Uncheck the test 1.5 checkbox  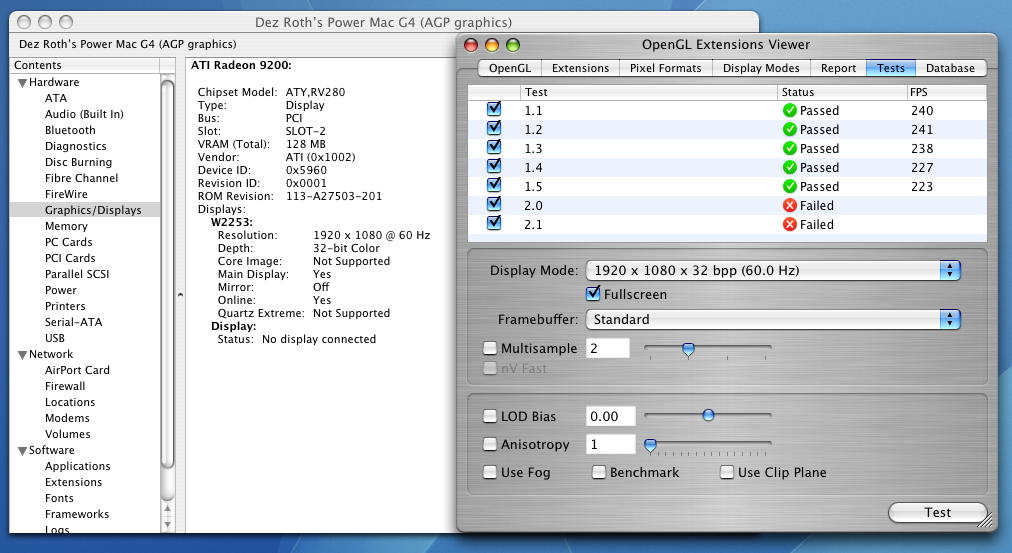pyautogui.click(x=494, y=185)
